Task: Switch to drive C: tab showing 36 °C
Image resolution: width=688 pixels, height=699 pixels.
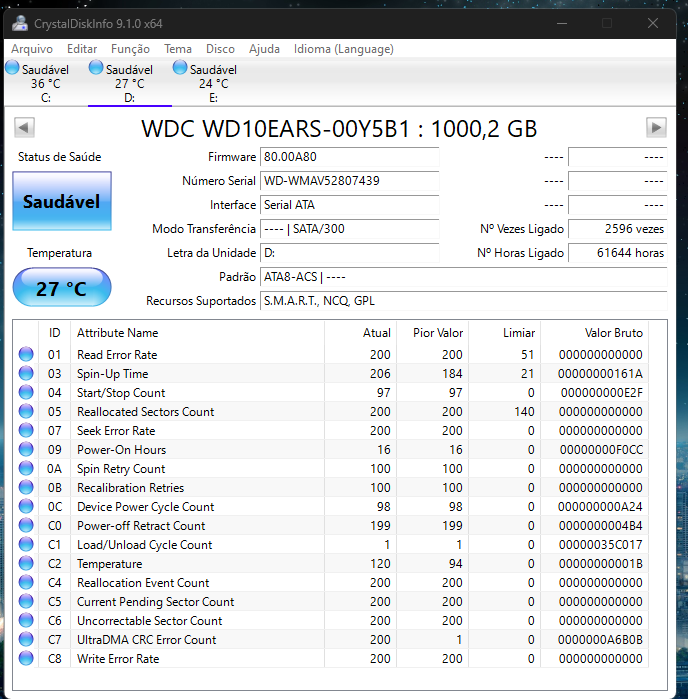Action: (45, 83)
